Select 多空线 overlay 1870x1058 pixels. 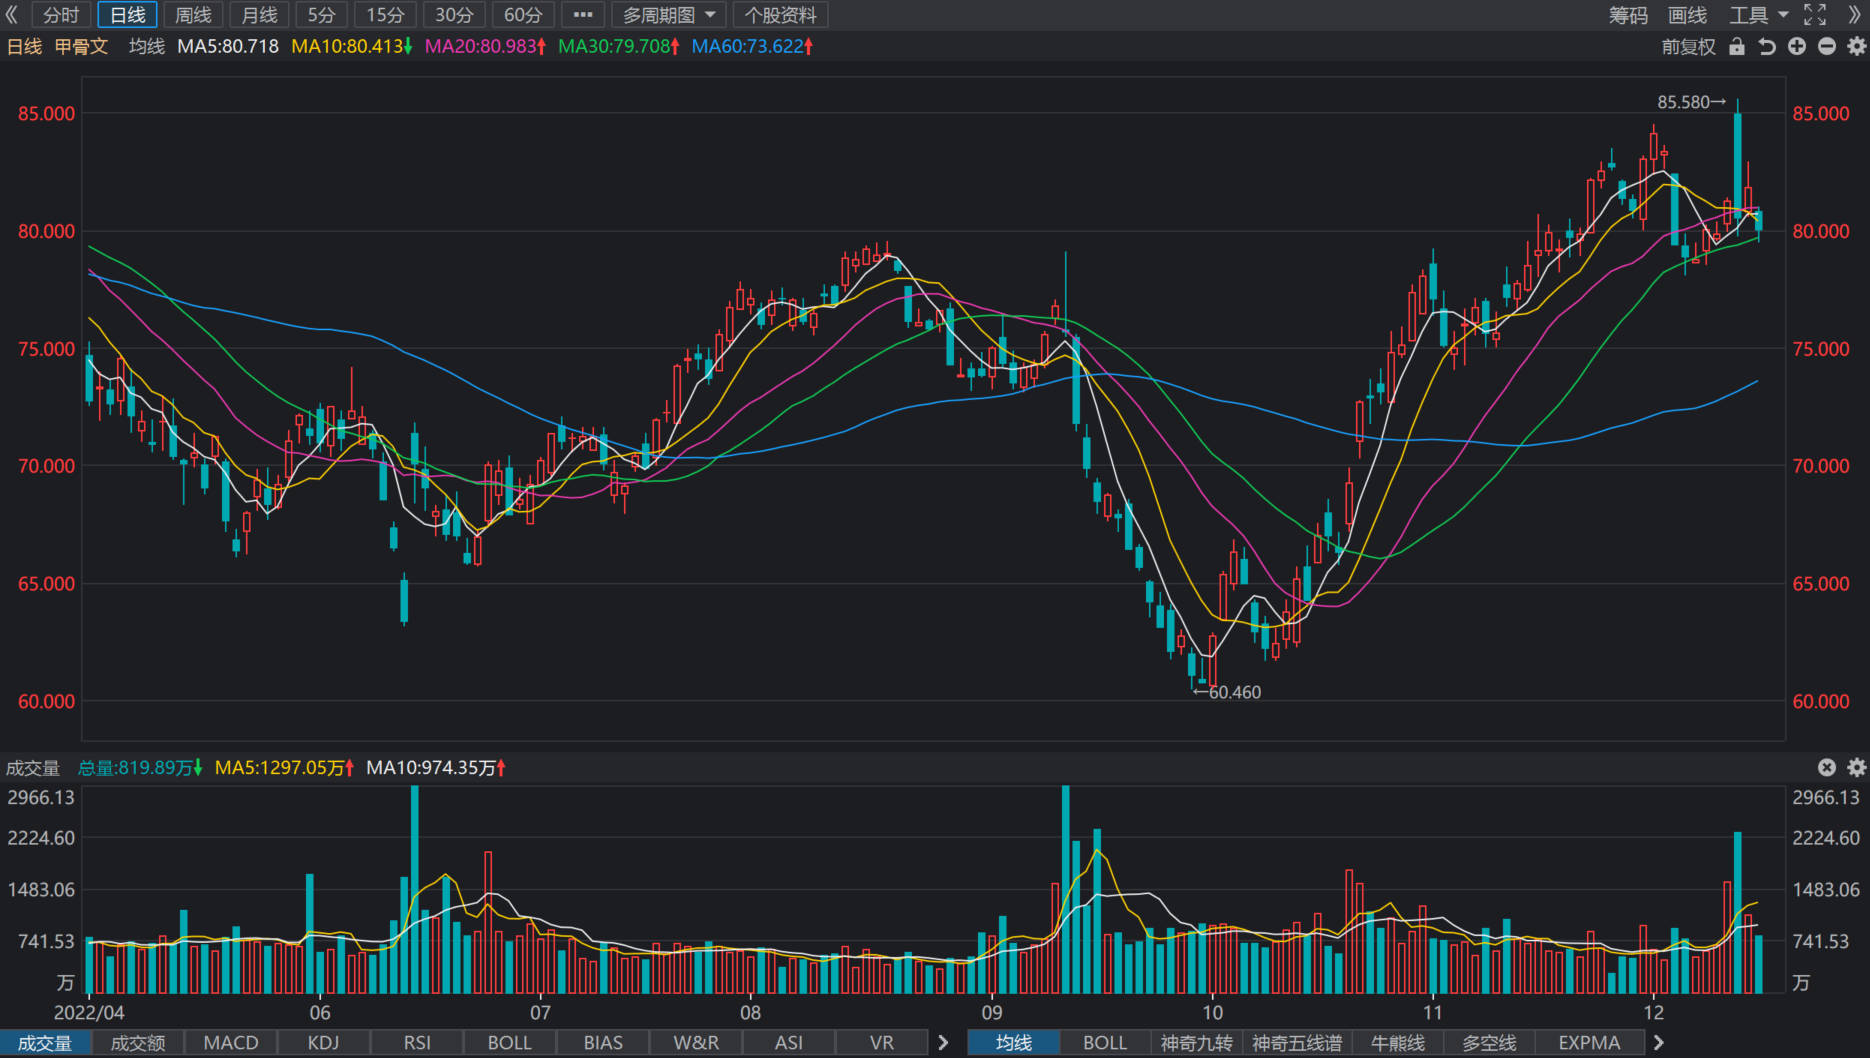[1490, 1043]
